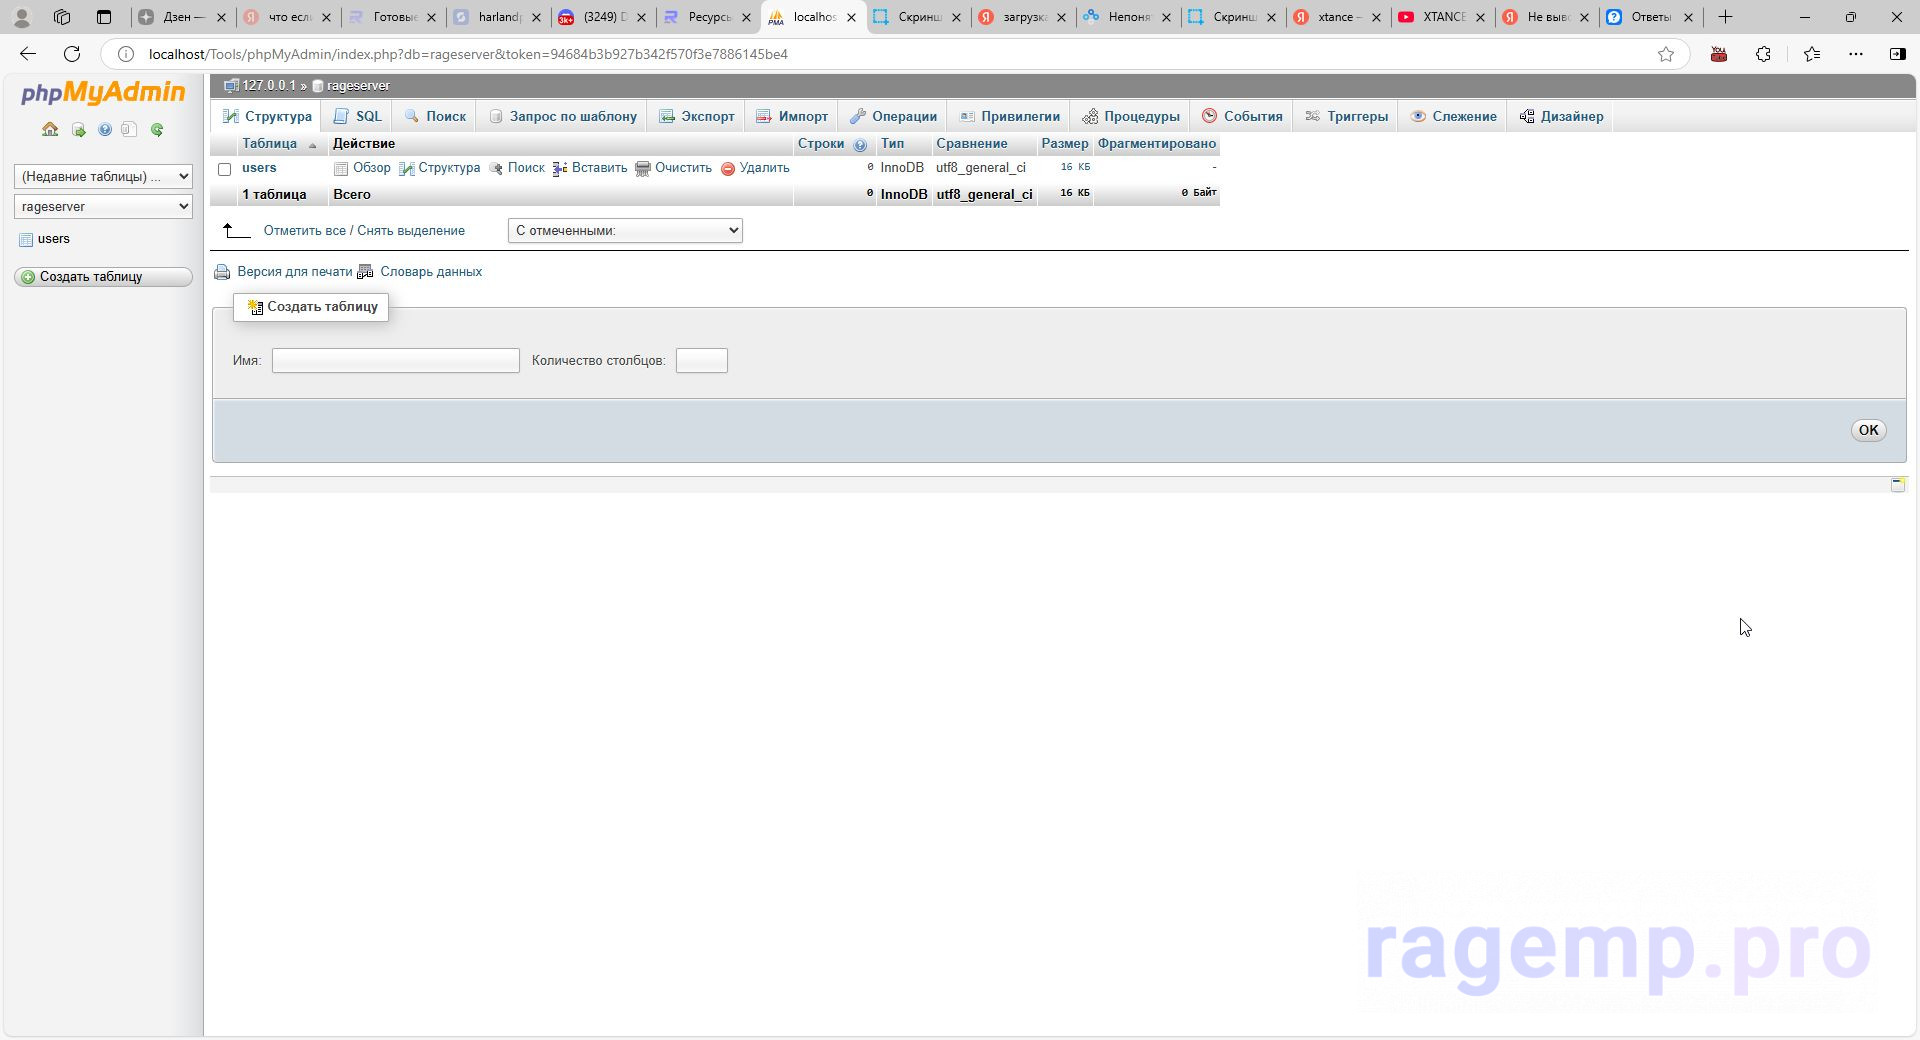
Task: Click the Имя table name input field
Action: point(396,360)
